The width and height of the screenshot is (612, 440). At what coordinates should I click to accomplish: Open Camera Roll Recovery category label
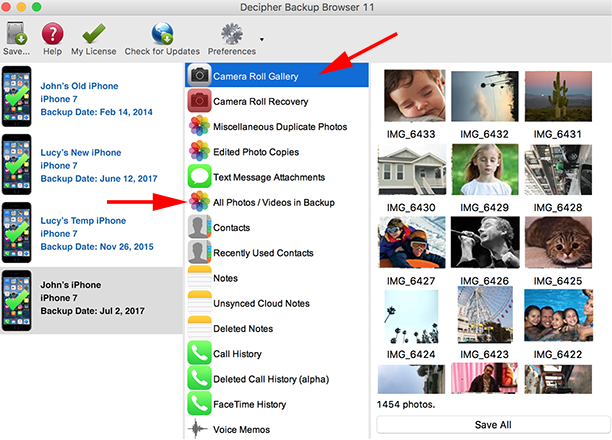point(260,102)
